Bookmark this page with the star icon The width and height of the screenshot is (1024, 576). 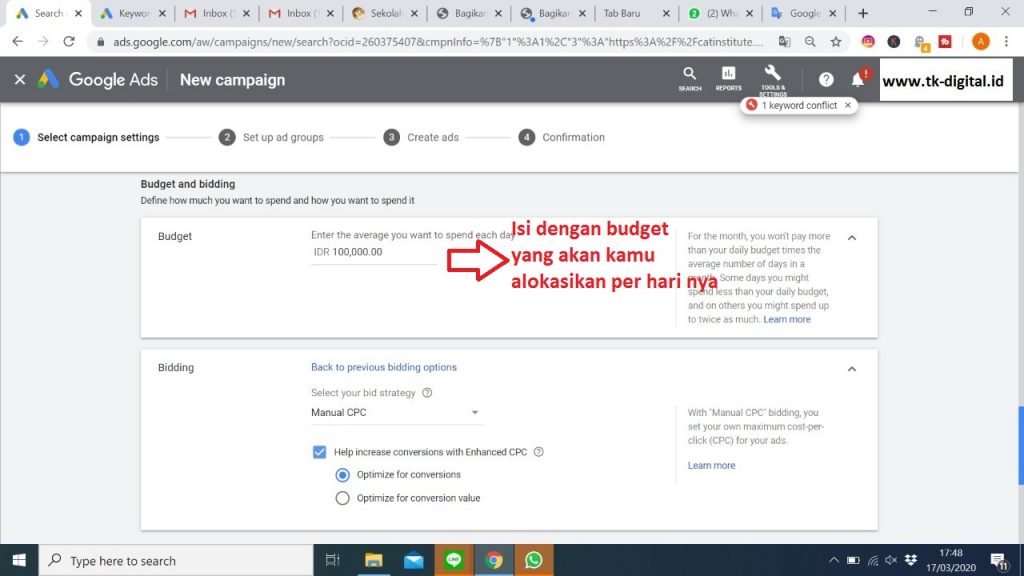click(x=836, y=42)
